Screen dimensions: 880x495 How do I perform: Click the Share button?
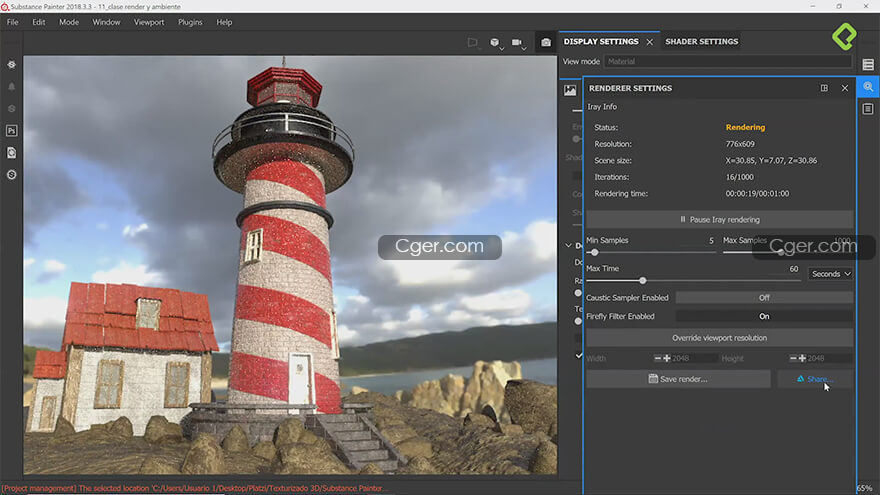click(815, 379)
